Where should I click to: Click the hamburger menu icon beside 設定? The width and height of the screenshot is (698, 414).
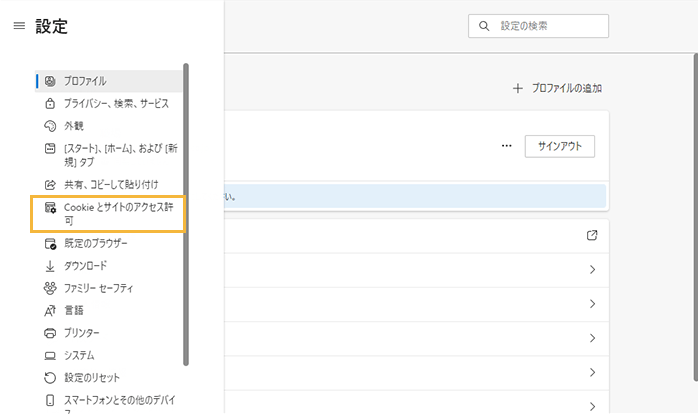[x=19, y=27]
